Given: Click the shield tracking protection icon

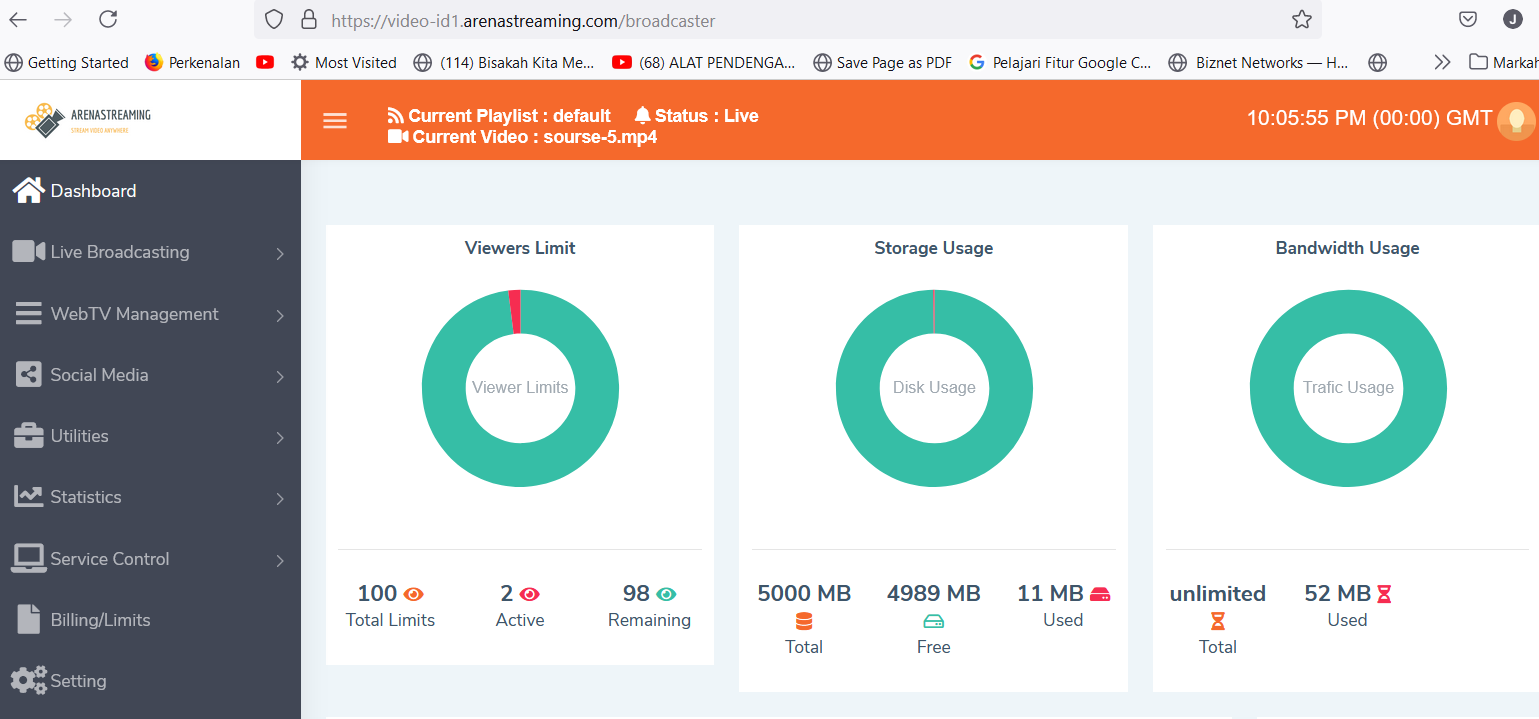Looking at the screenshot, I should click(274, 19).
